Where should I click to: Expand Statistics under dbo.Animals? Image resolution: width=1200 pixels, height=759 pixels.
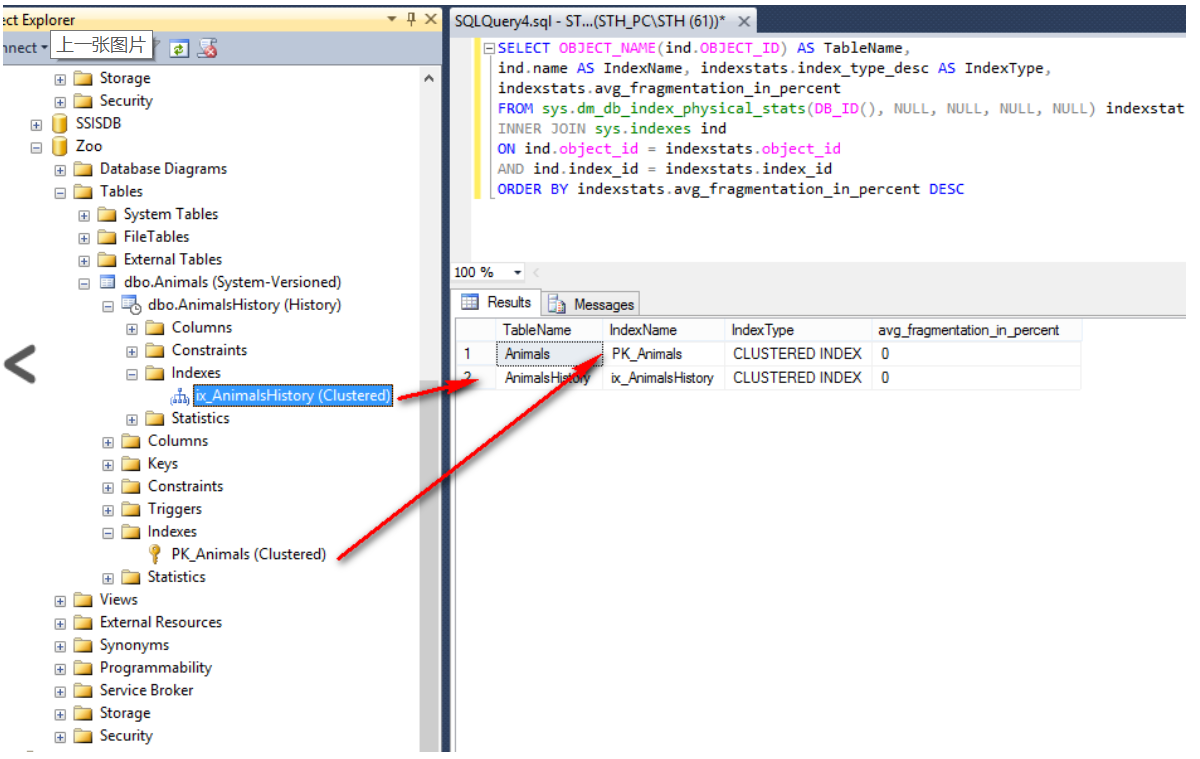[x=107, y=576]
